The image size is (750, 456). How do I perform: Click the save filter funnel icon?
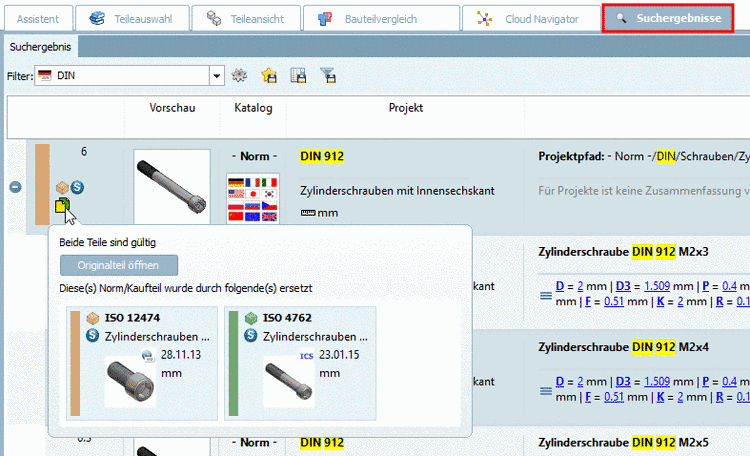pyautogui.click(x=328, y=75)
